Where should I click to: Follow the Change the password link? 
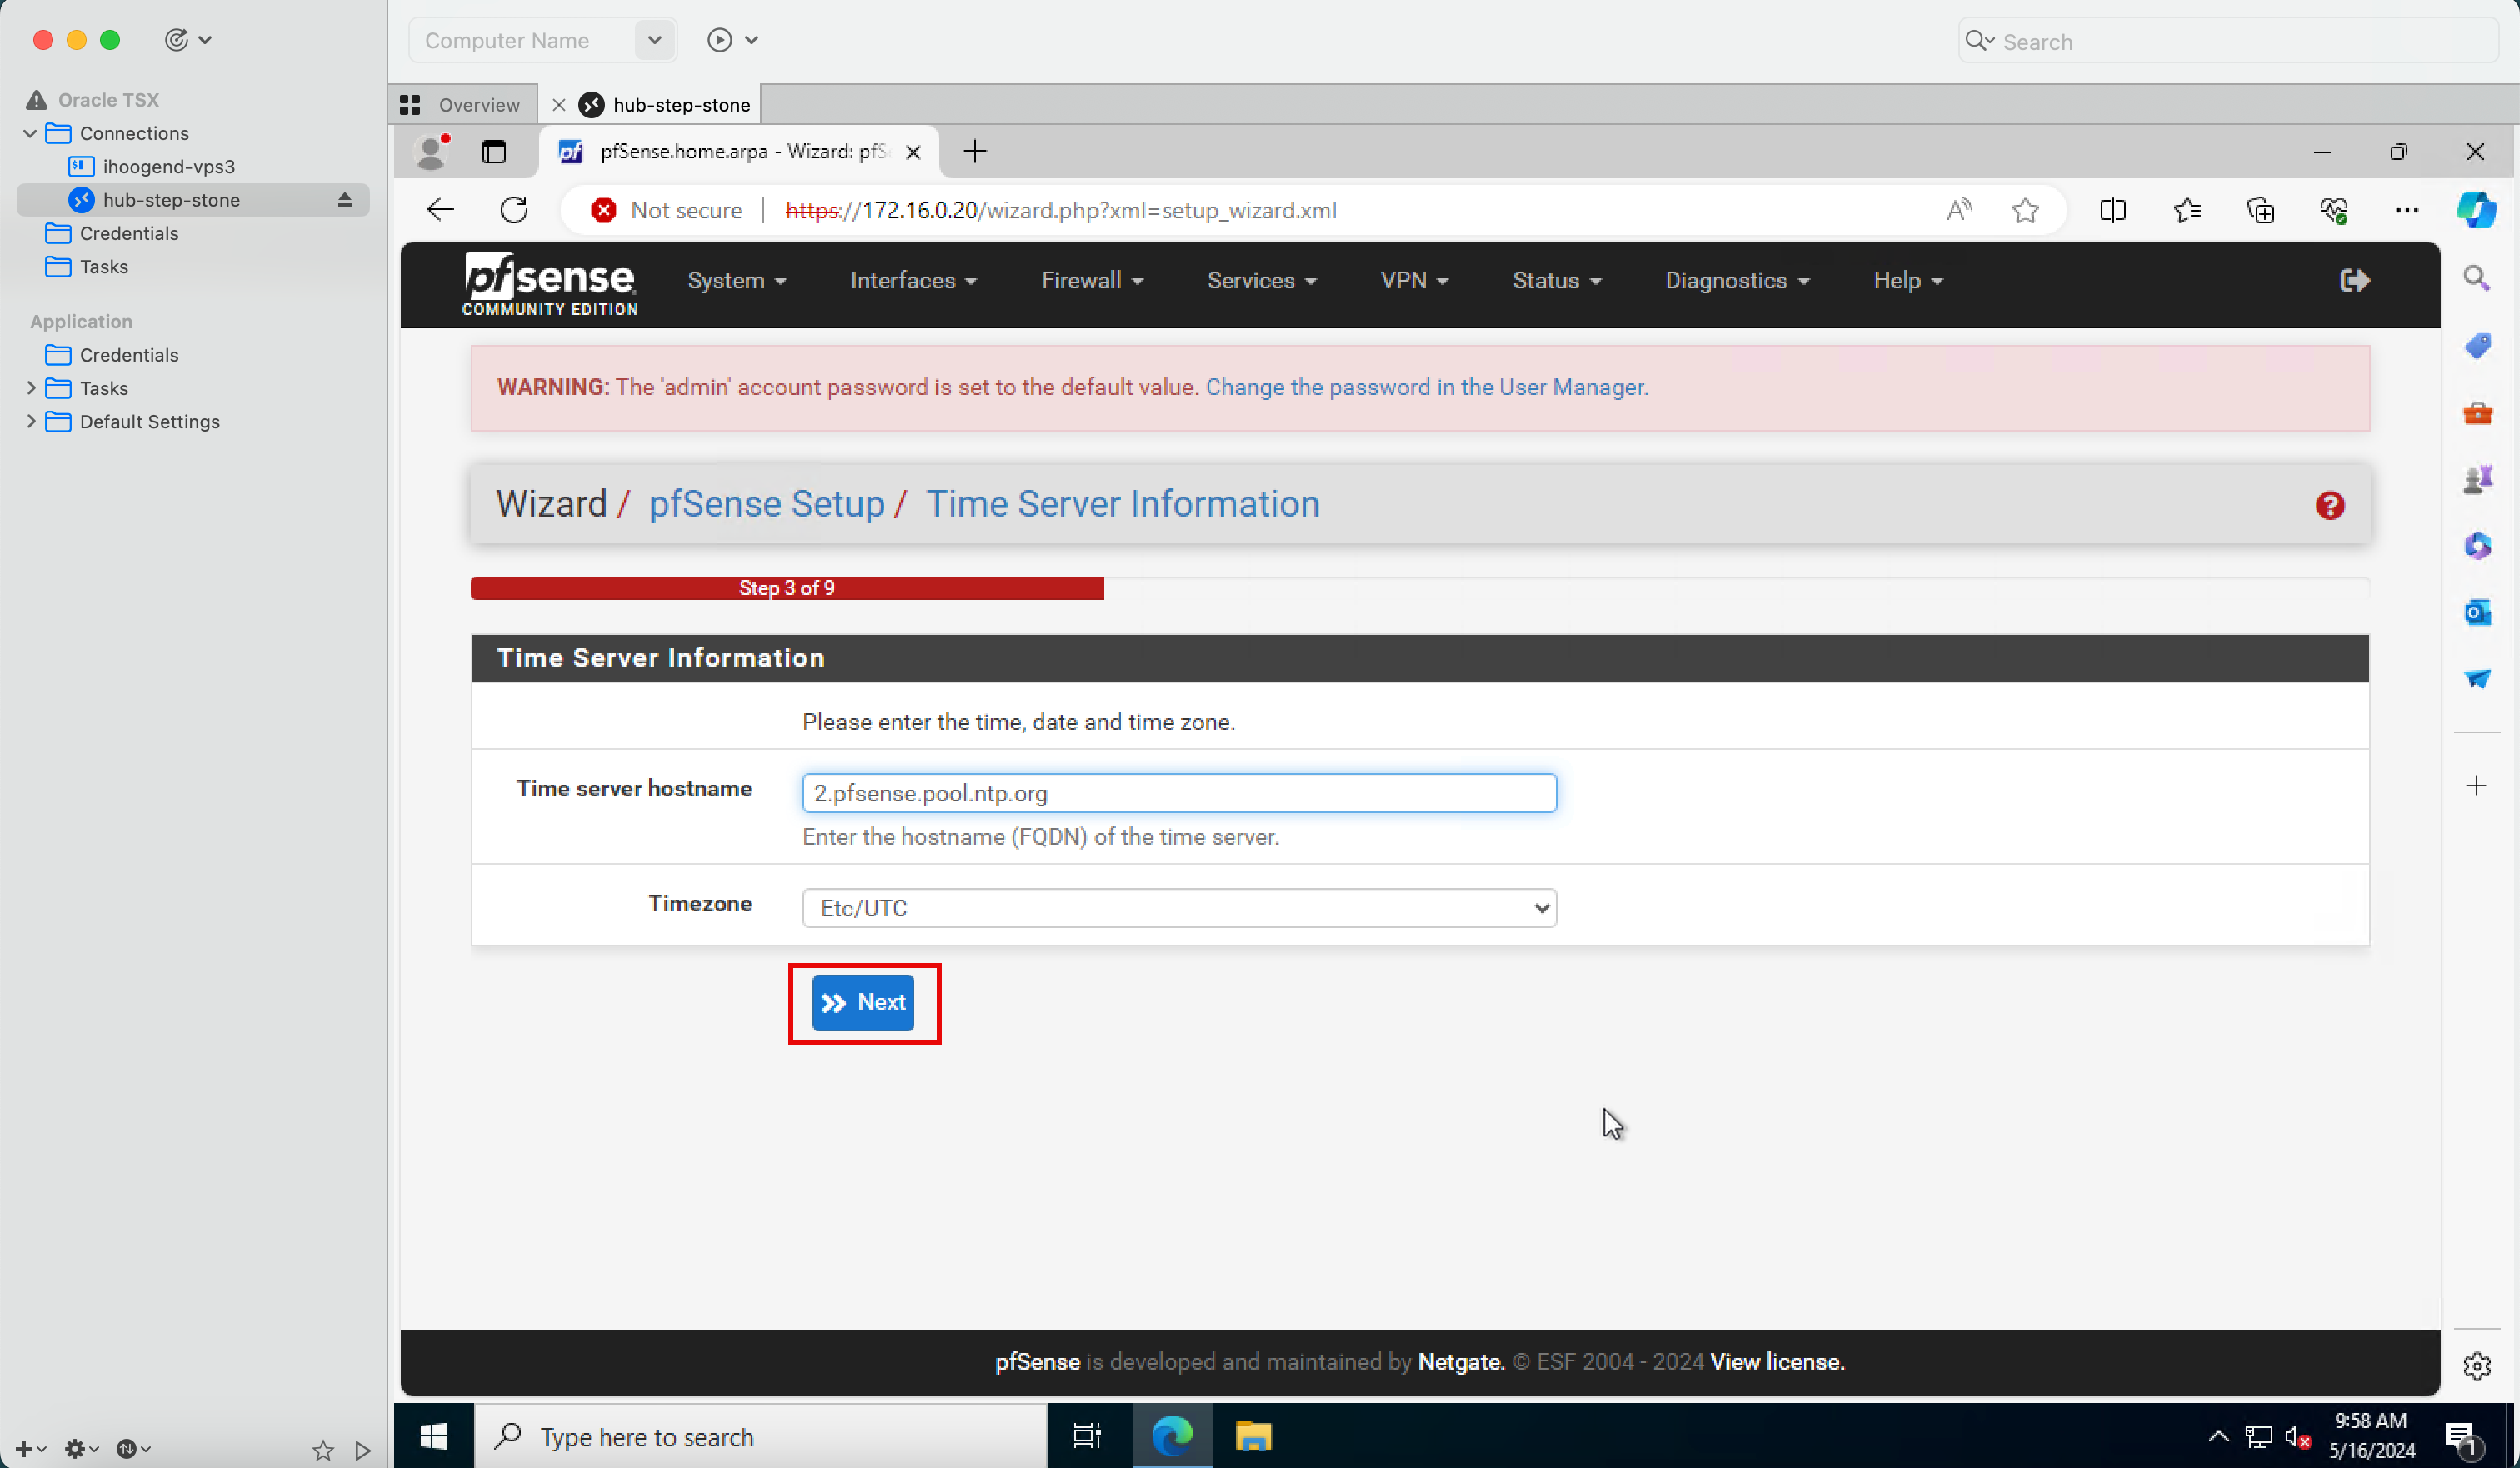(1425, 387)
